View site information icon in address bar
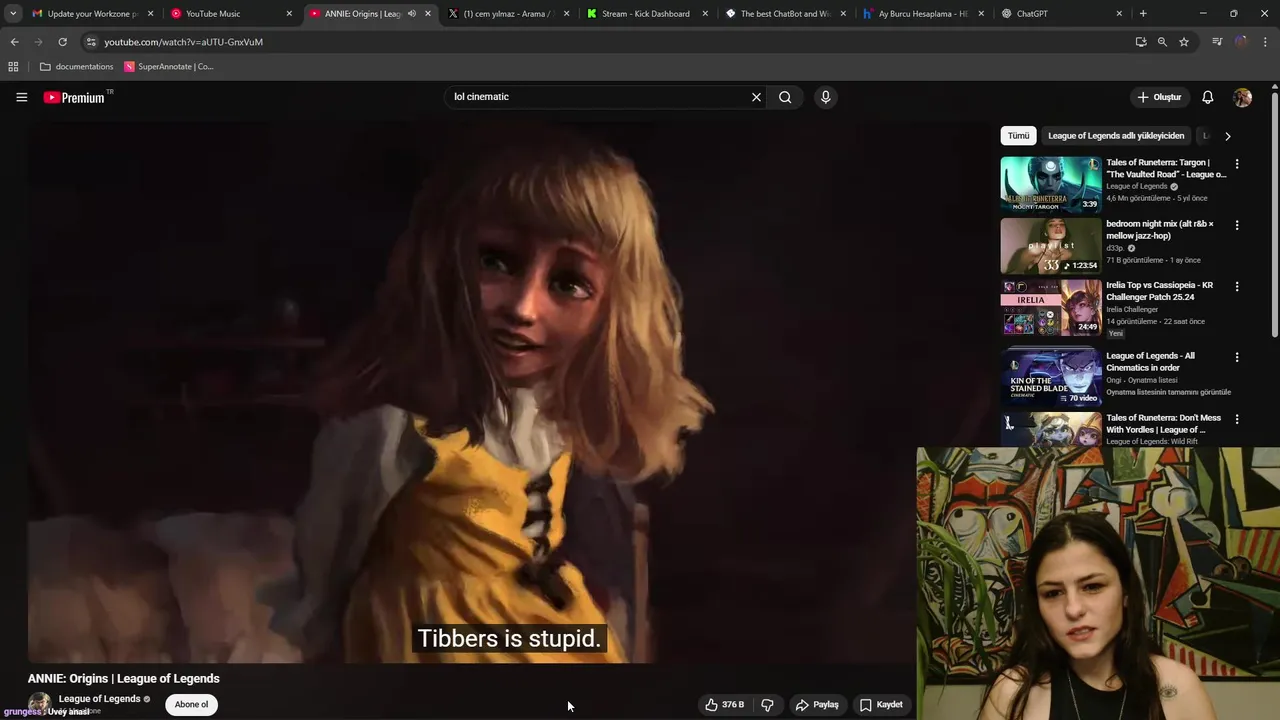 pyautogui.click(x=91, y=42)
